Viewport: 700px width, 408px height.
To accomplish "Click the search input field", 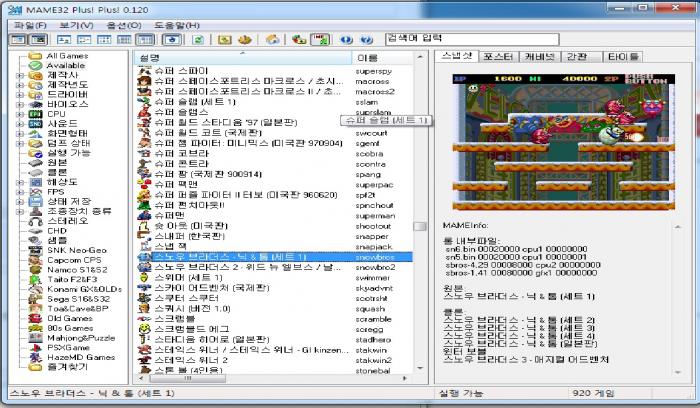I will tap(472, 39).
